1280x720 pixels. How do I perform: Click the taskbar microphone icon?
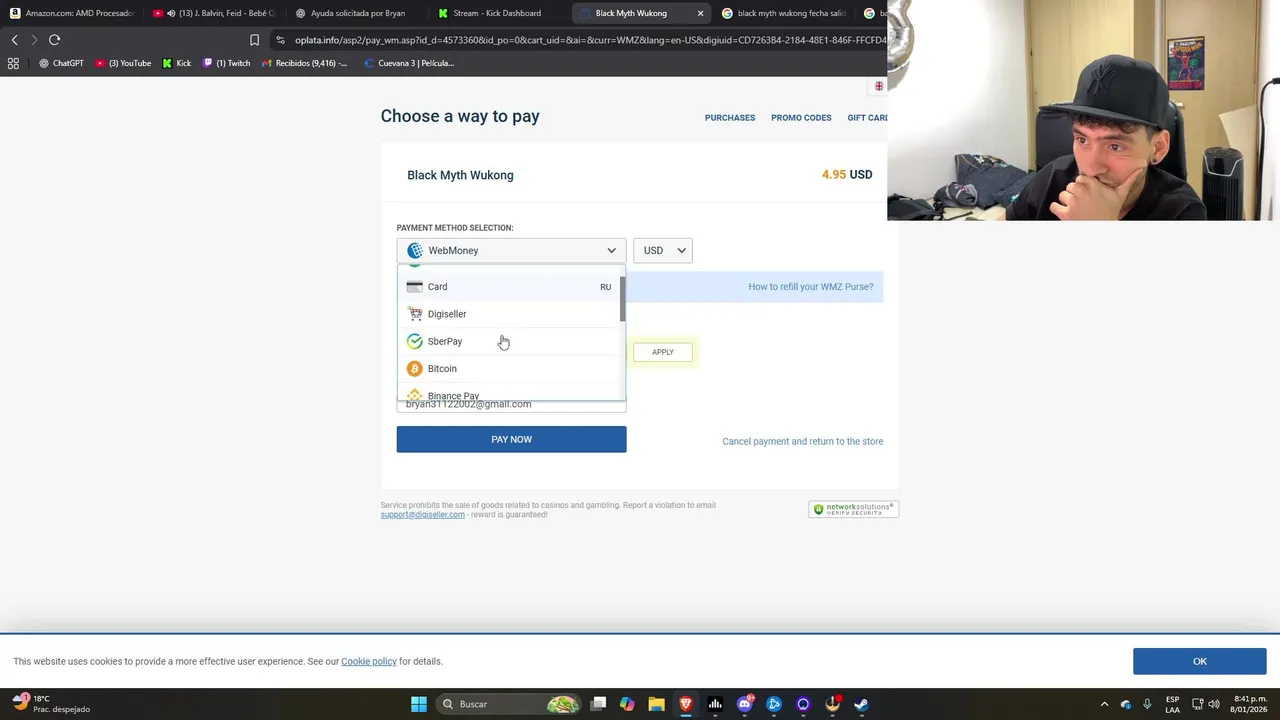click(x=1147, y=704)
